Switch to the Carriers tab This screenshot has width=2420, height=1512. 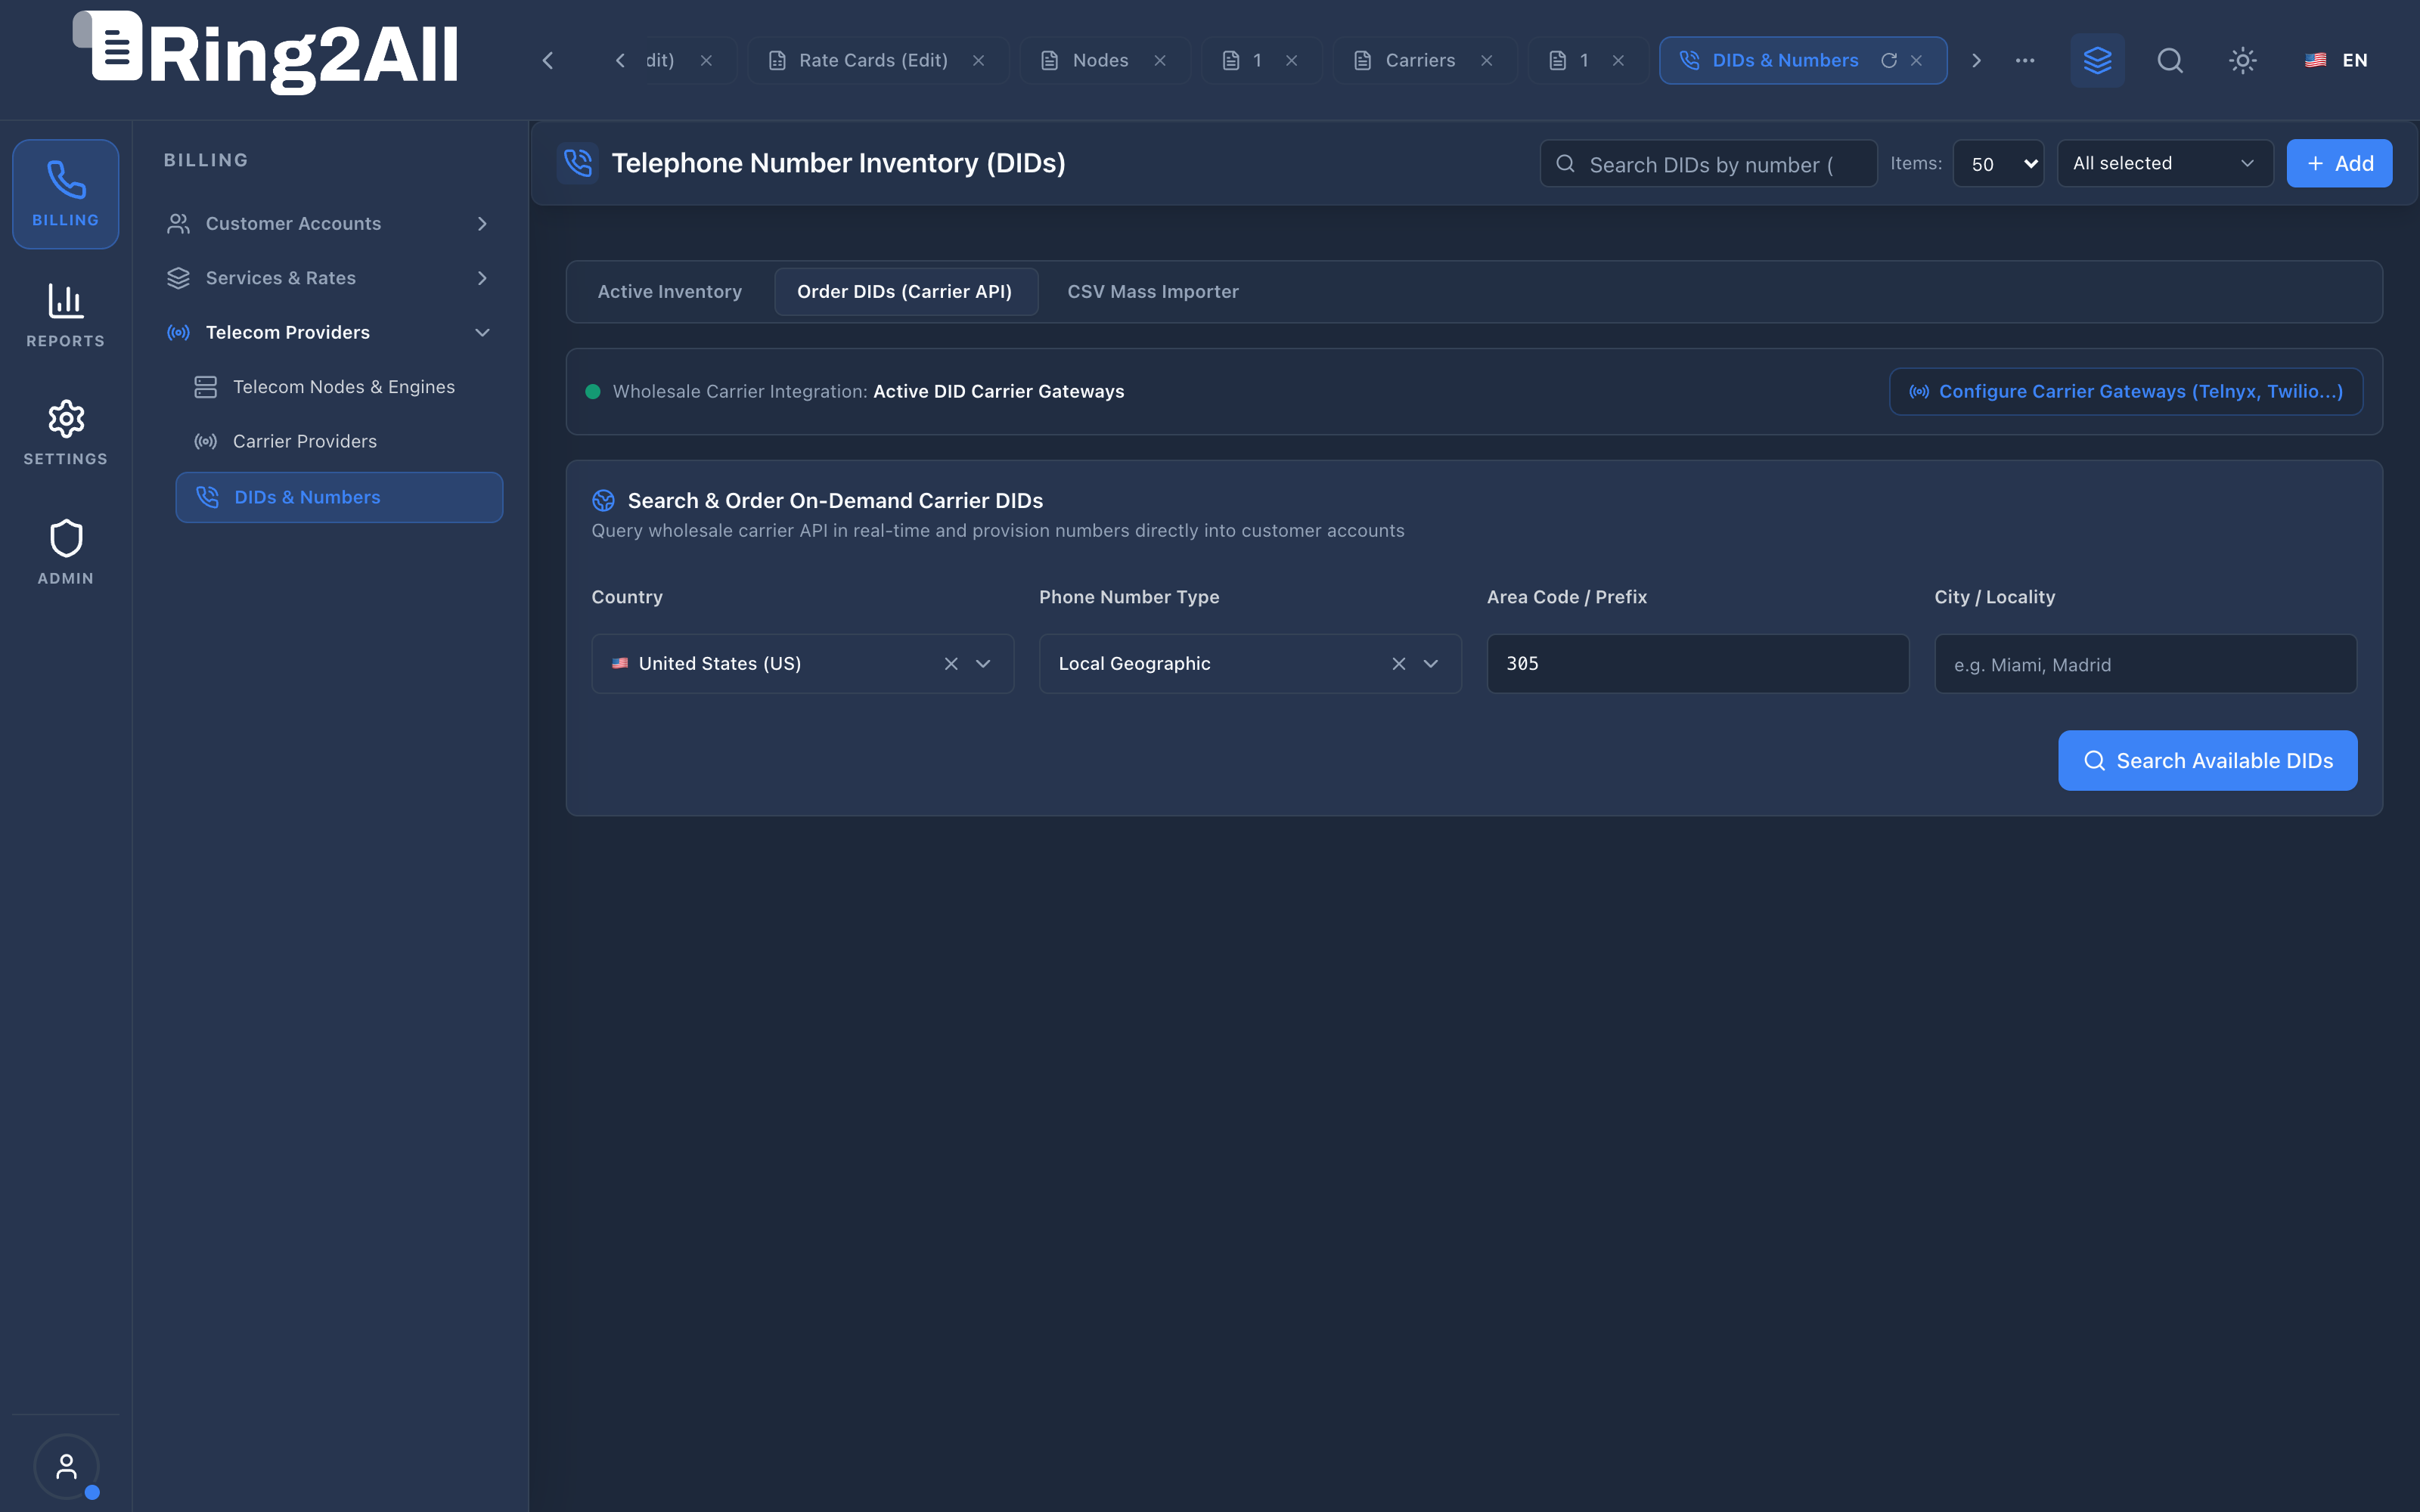tap(1425, 61)
